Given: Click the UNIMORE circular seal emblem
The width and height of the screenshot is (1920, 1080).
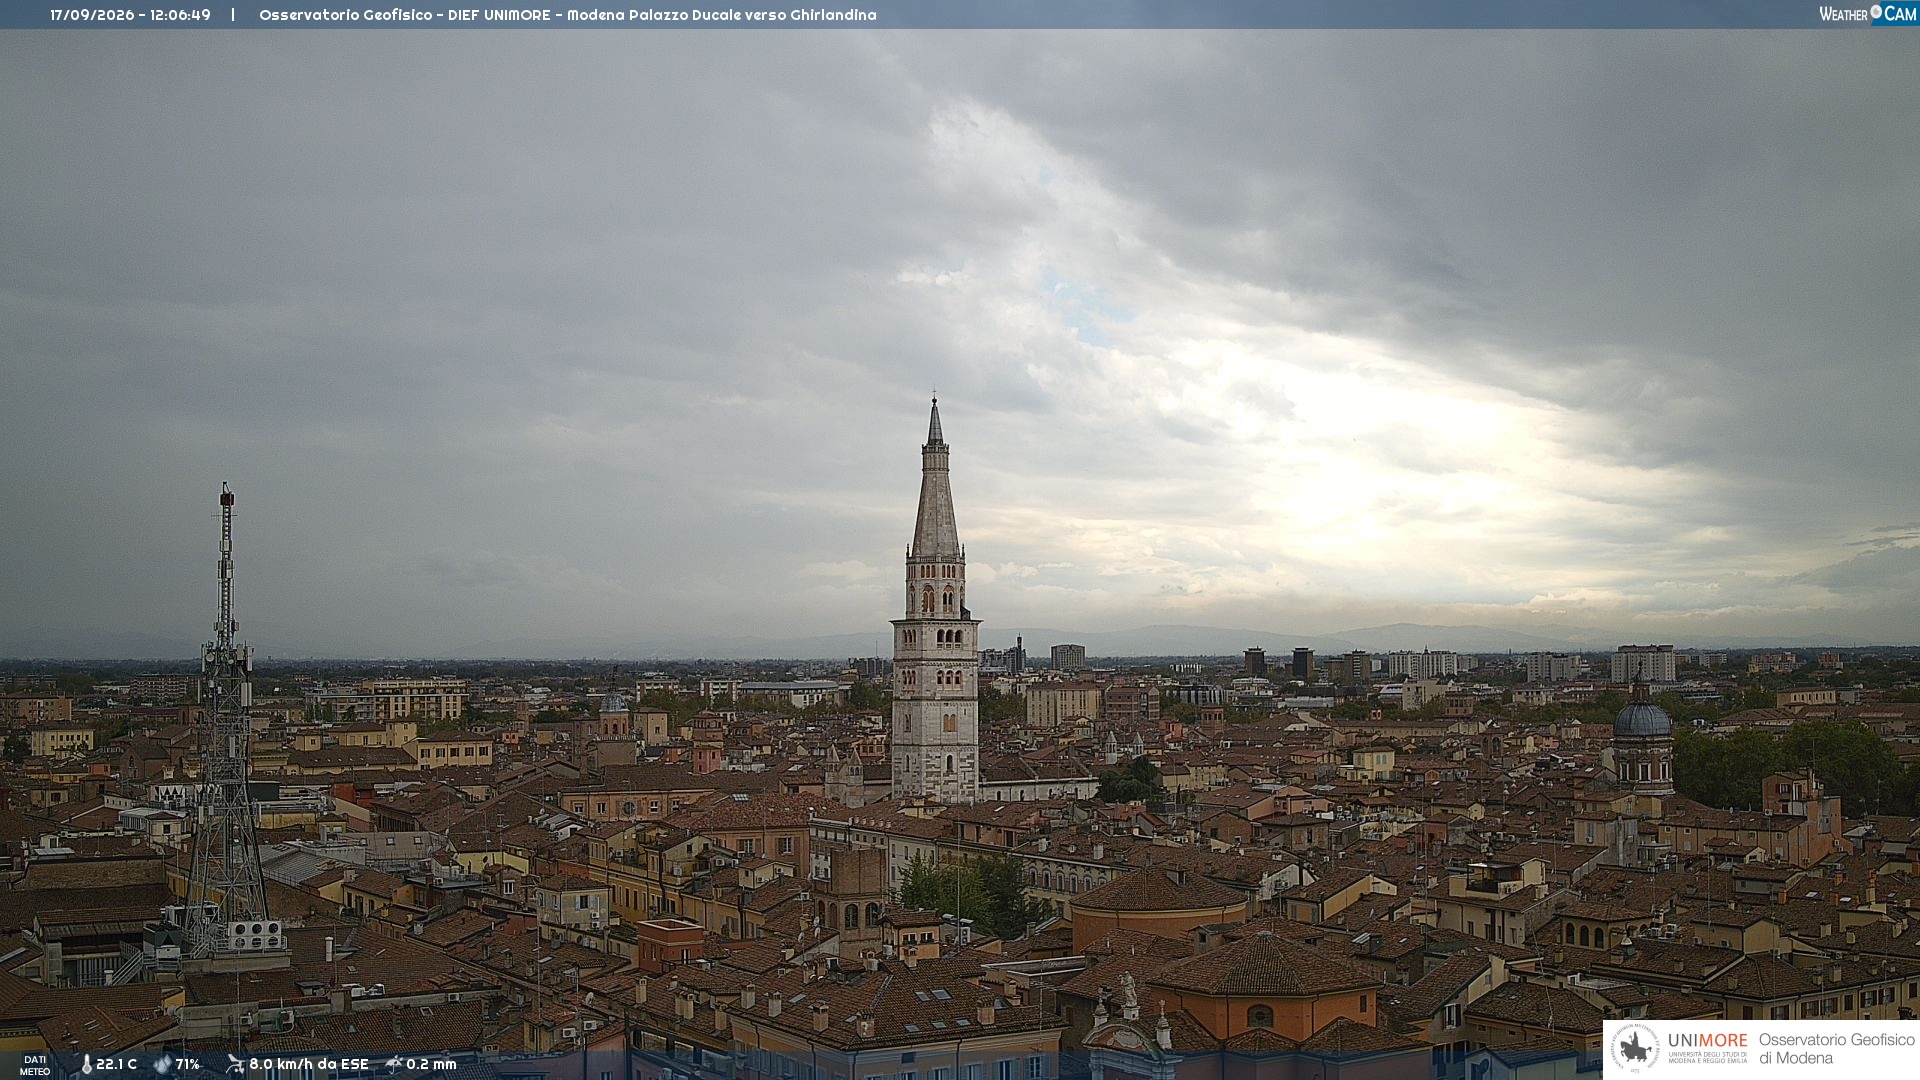Looking at the screenshot, I should (x=1635, y=1048).
